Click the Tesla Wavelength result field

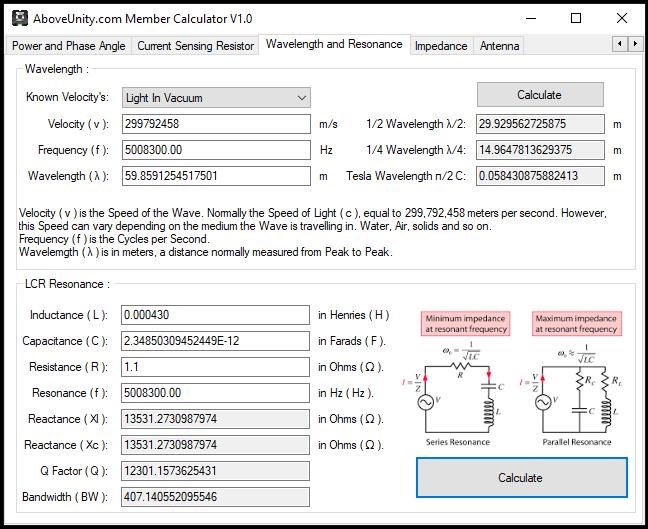tap(540, 176)
